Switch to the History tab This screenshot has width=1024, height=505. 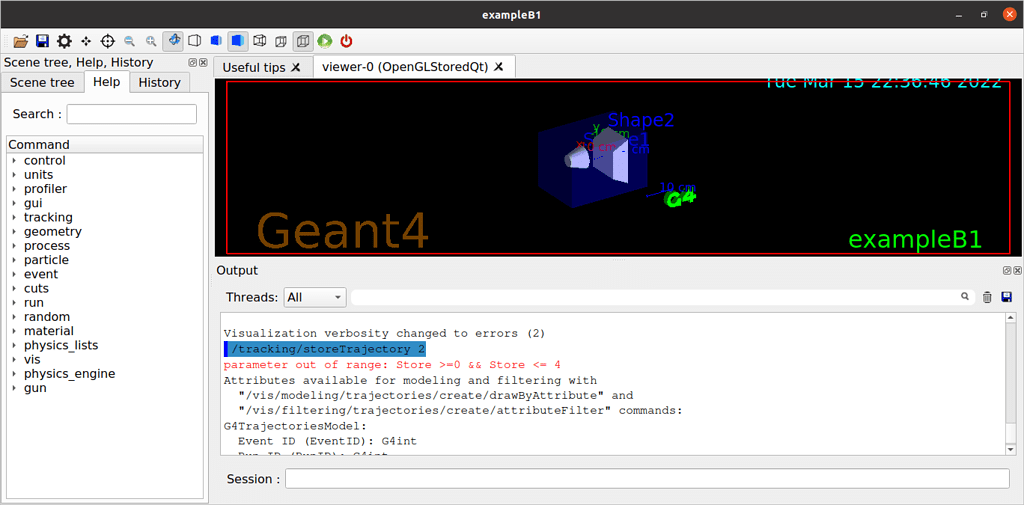click(159, 82)
